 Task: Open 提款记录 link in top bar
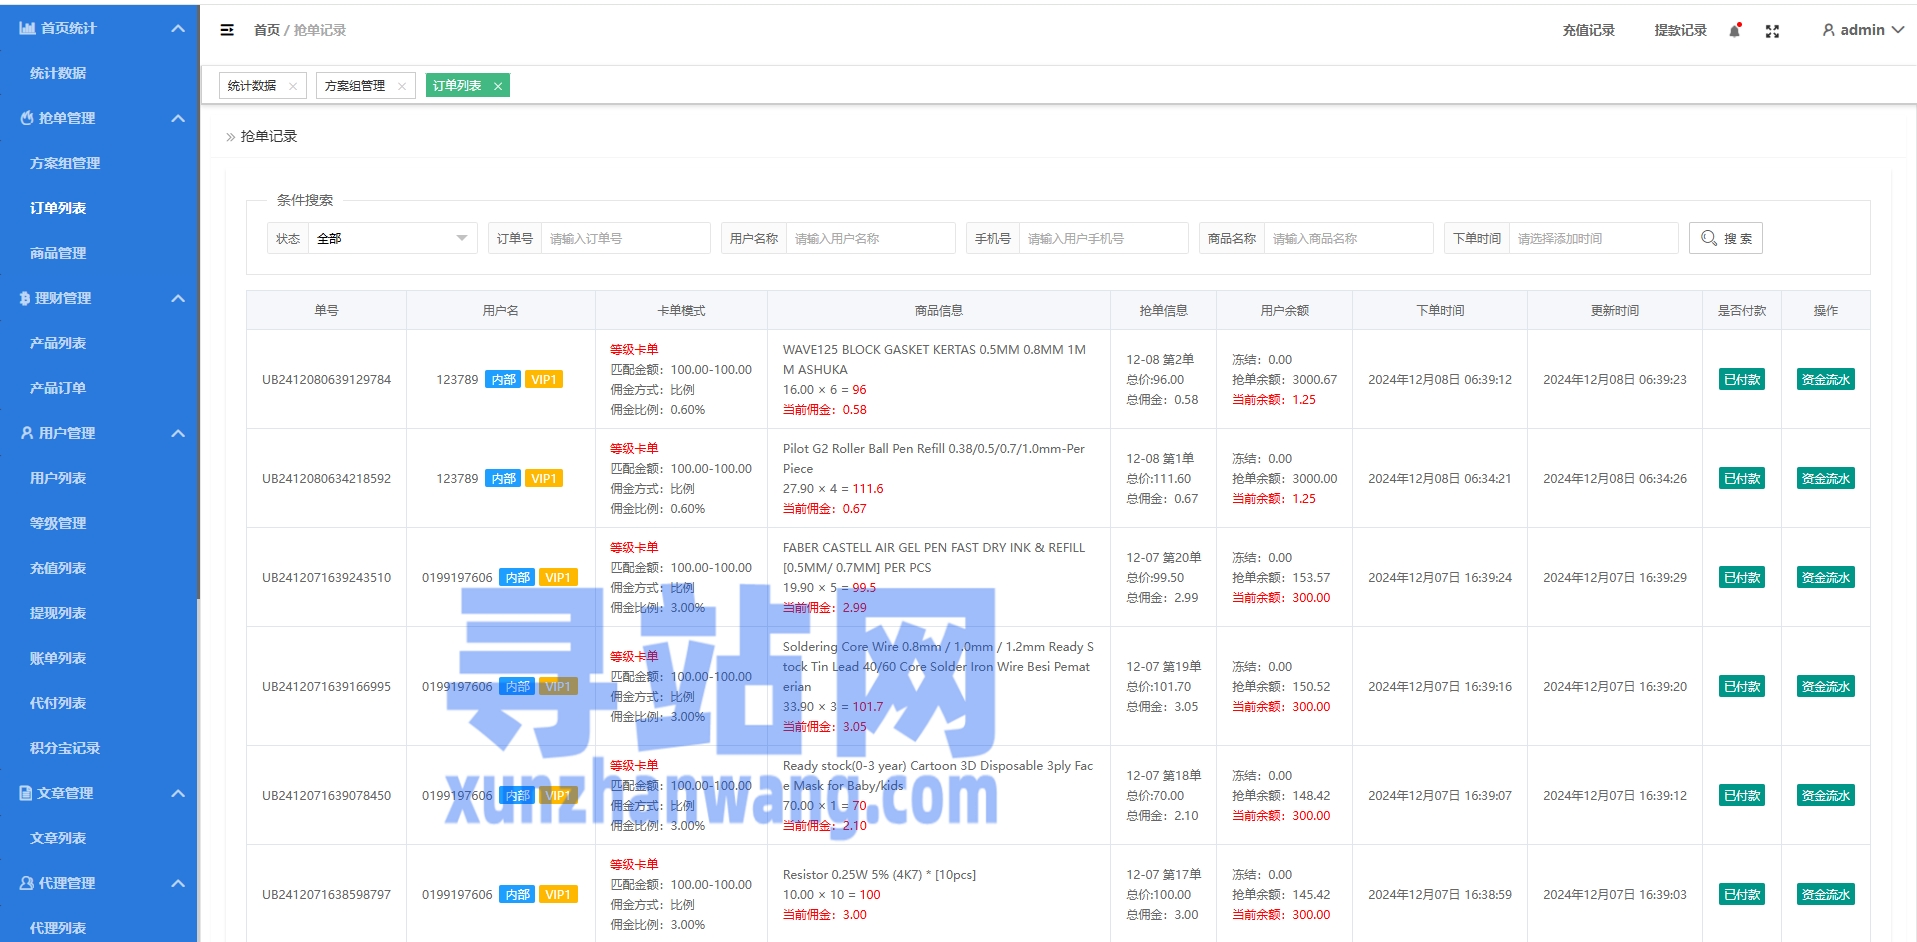click(1680, 30)
